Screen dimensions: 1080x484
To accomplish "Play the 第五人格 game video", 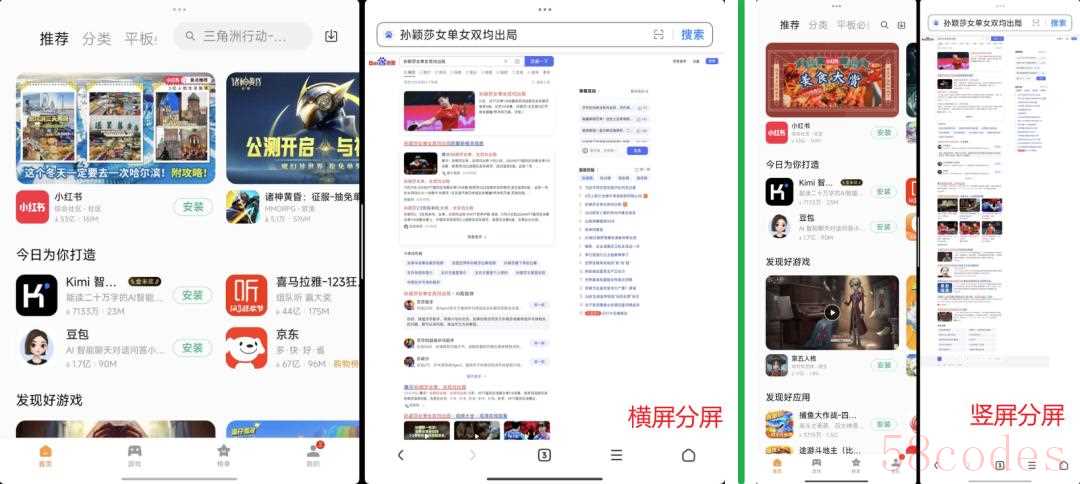I will tap(832, 312).
